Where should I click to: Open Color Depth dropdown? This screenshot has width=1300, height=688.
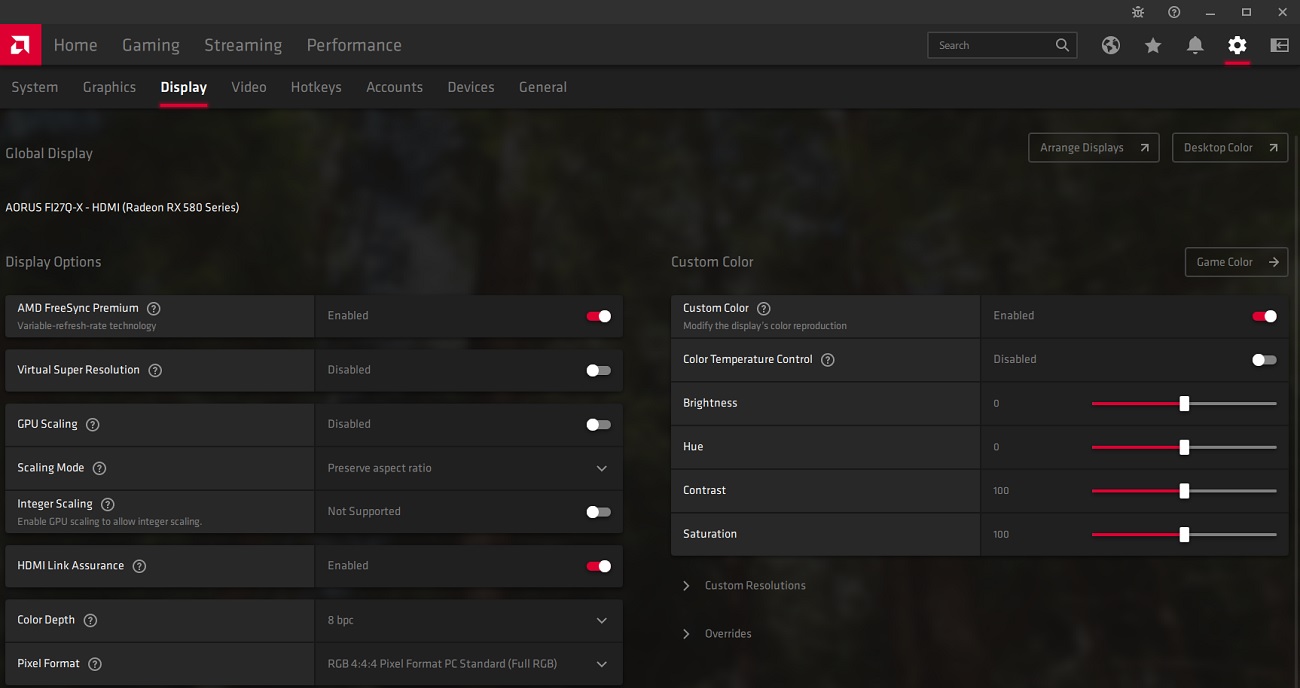click(x=469, y=620)
